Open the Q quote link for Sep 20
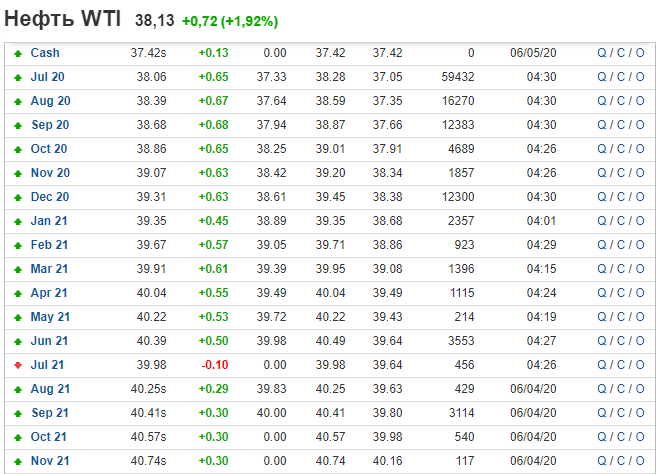Screen dimensions: 657x474 point(602,124)
